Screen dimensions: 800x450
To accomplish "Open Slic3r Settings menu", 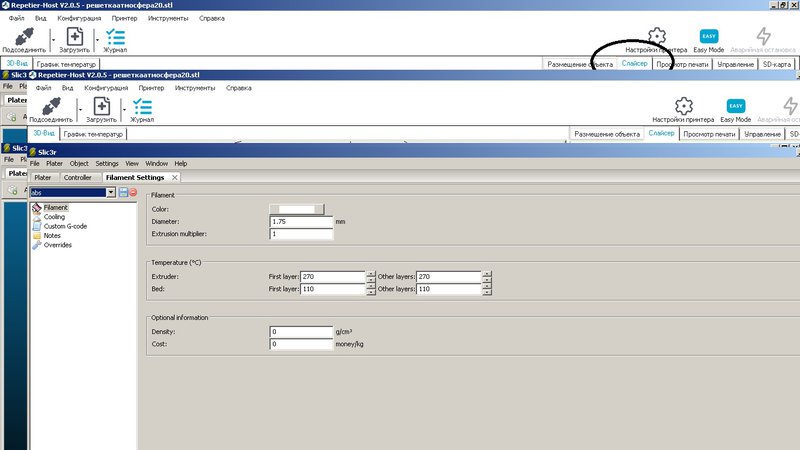I will 106,163.
